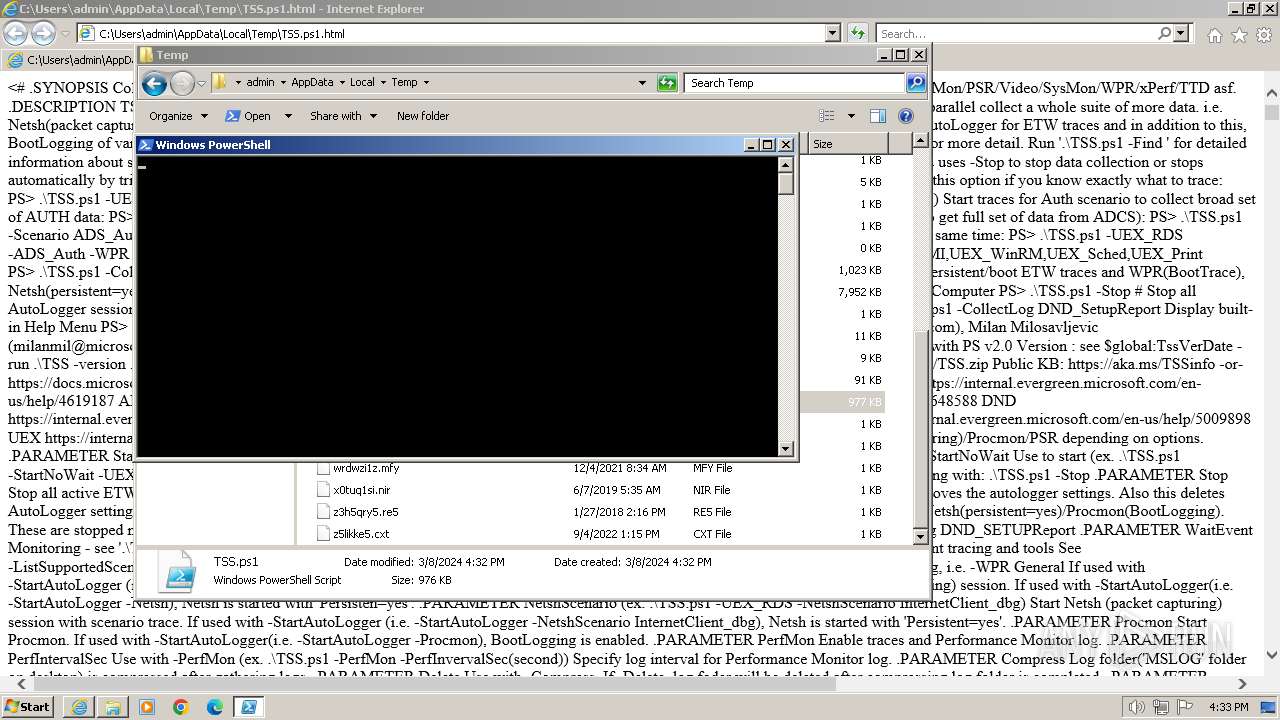Open recent pages dropdown in IE

pos(65,34)
